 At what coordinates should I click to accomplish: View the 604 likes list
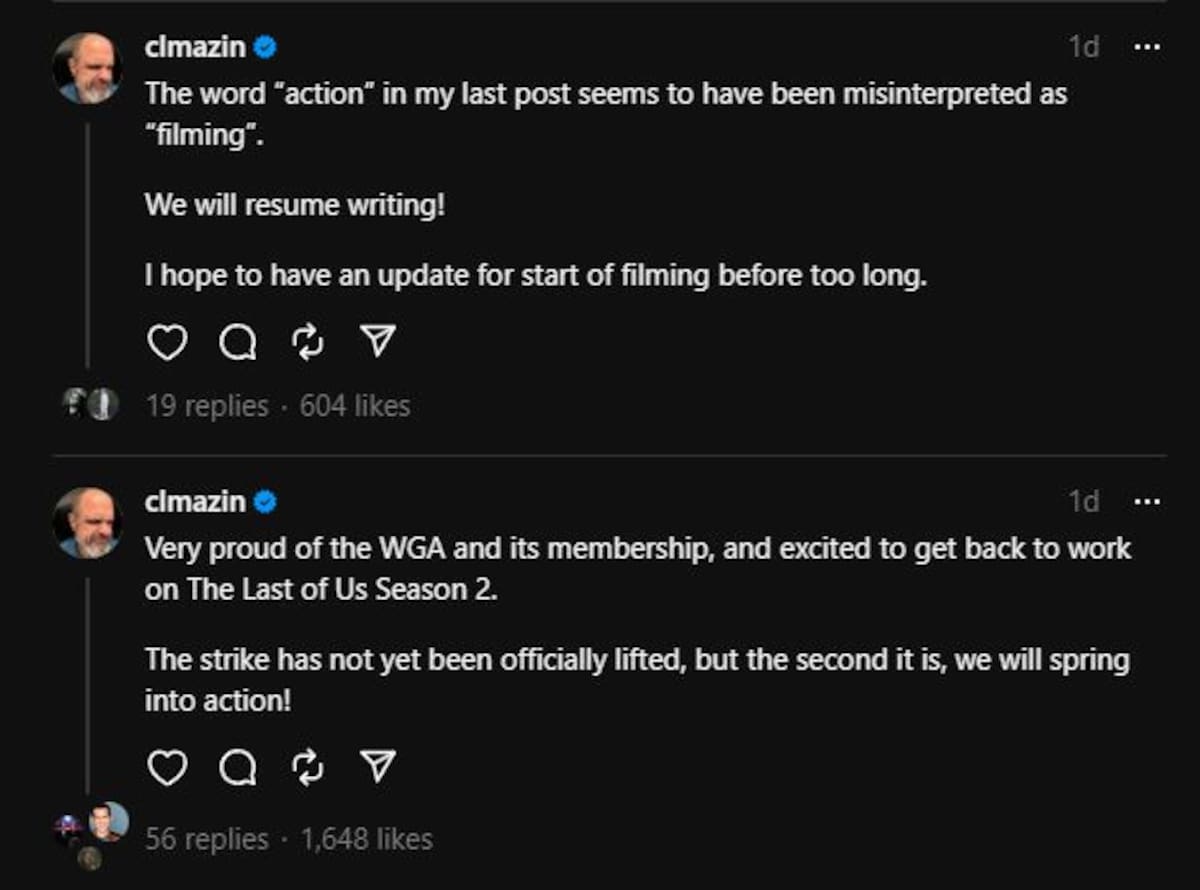pos(355,405)
